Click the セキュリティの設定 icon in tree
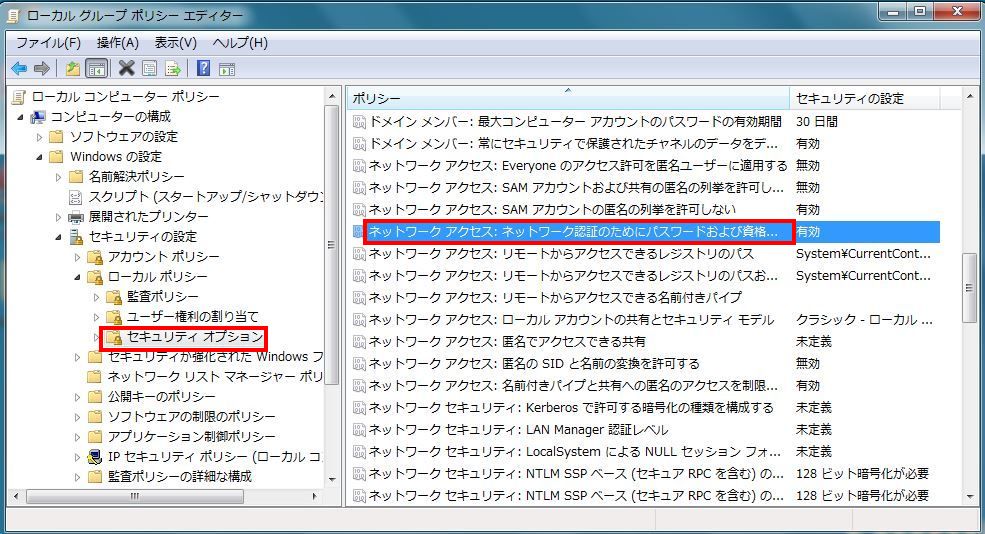The image size is (985, 534). point(76,237)
